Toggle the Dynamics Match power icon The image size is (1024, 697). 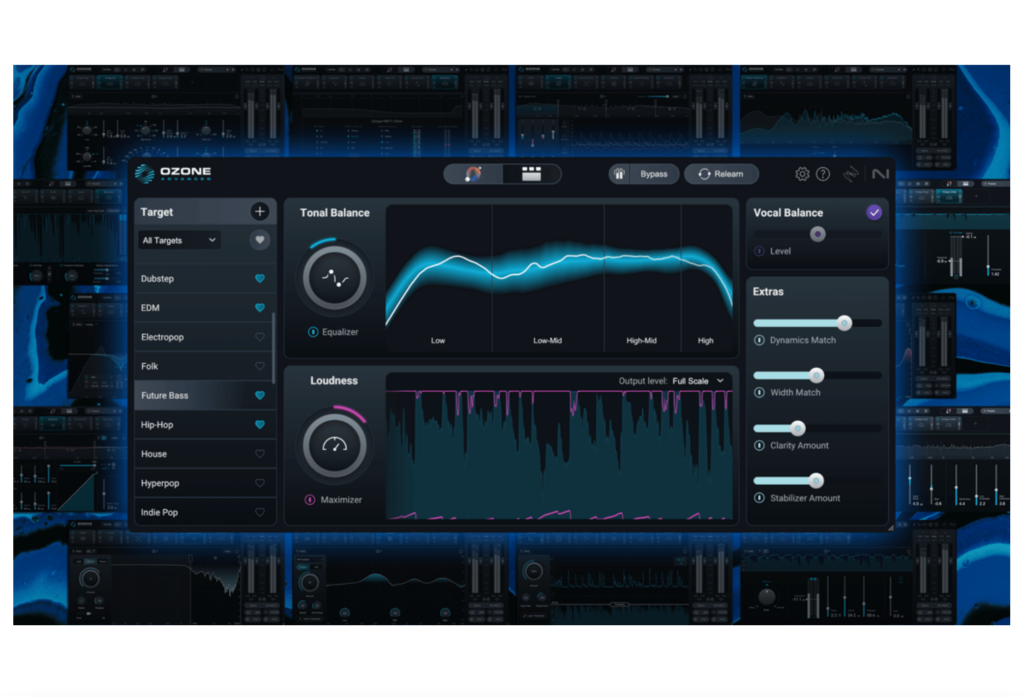tap(760, 340)
